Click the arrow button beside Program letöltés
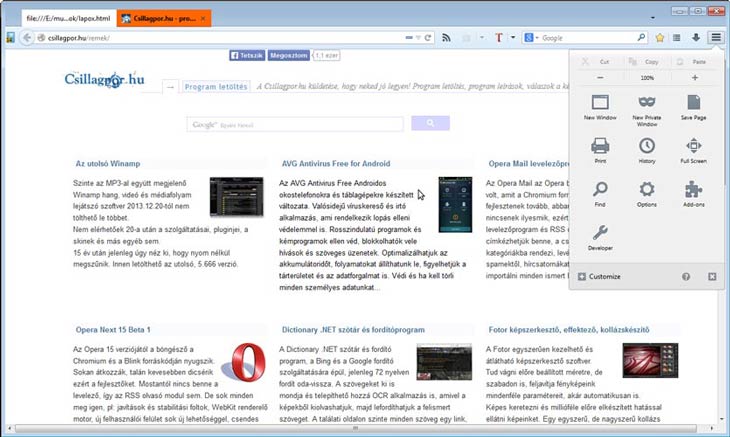 coord(170,87)
